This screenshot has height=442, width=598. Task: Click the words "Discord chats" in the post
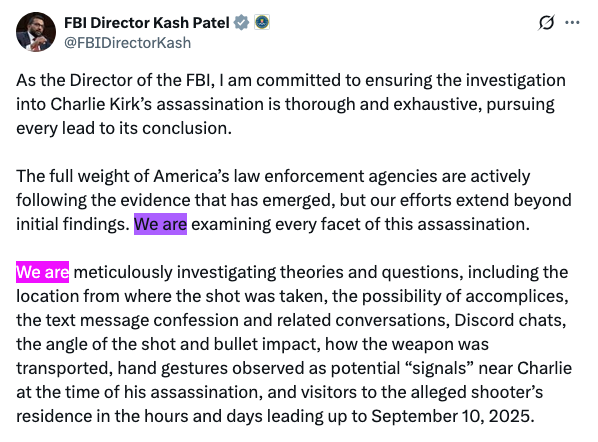tap(508, 320)
